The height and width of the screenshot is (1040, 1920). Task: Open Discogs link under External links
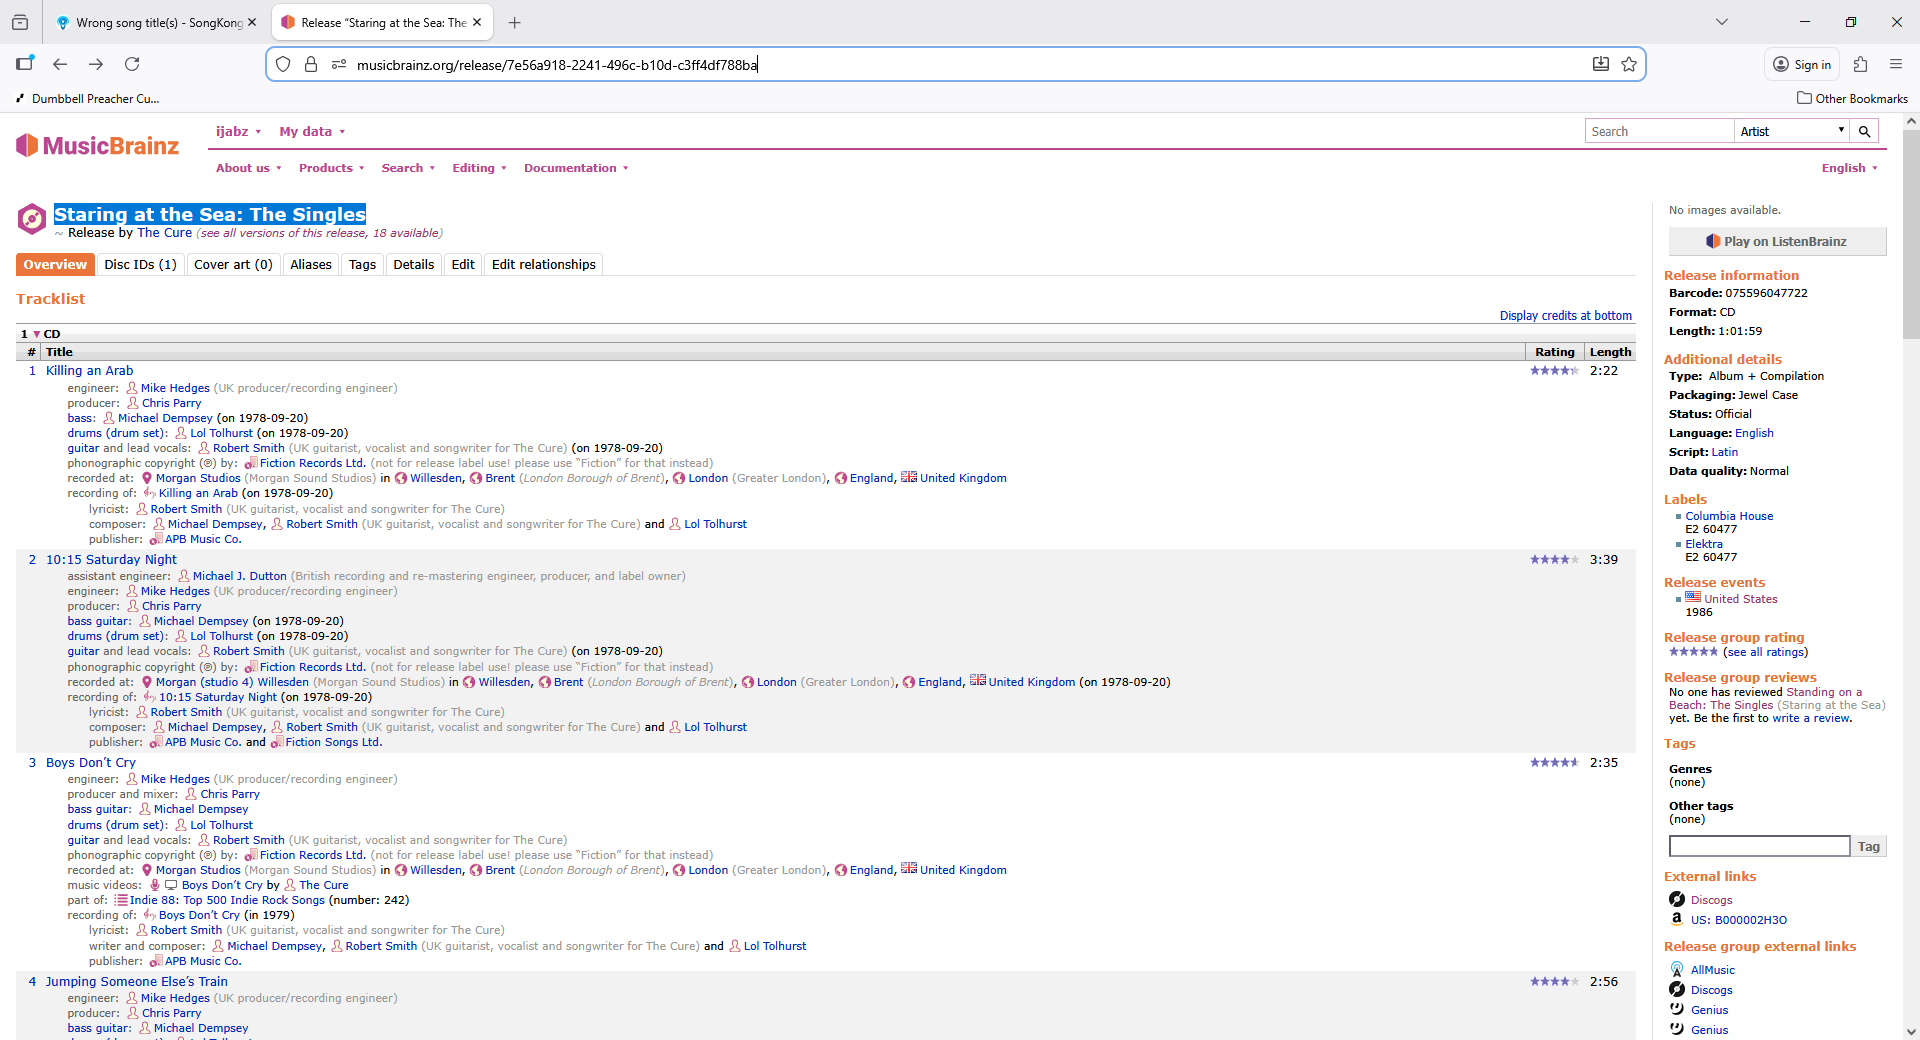click(x=1711, y=900)
